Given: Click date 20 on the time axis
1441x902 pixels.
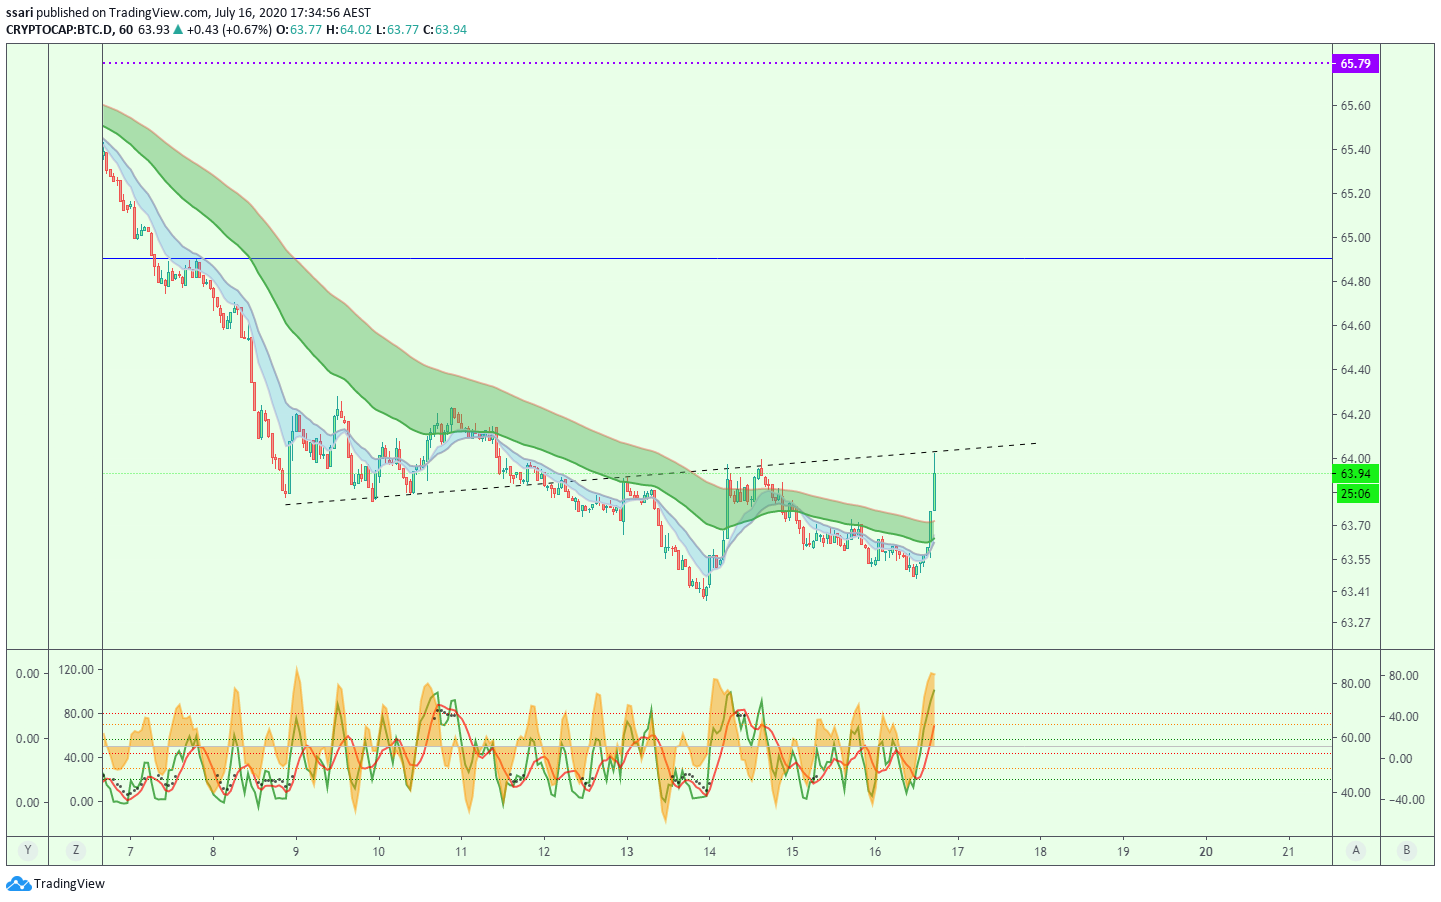Looking at the screenshot, I should pos(1206,852).
